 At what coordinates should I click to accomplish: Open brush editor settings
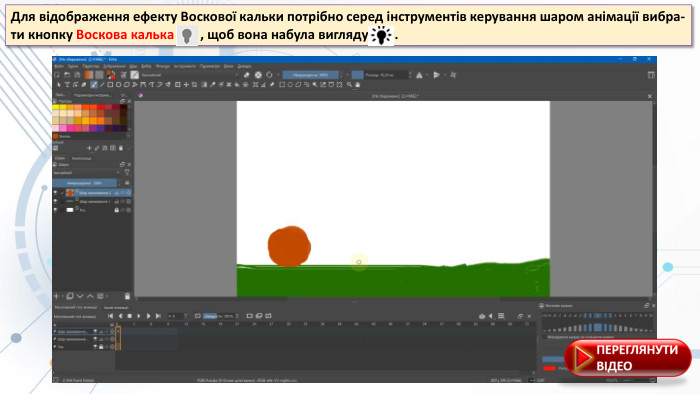(123, 75)
